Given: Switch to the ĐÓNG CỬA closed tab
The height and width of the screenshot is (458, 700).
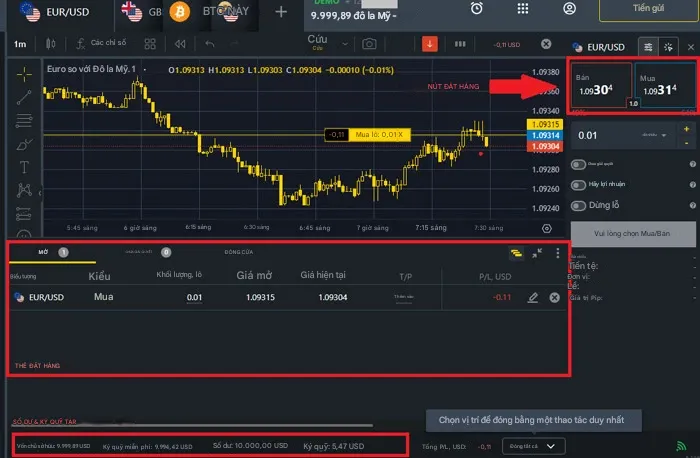Looking at the screenshot, I should point(238,252).
